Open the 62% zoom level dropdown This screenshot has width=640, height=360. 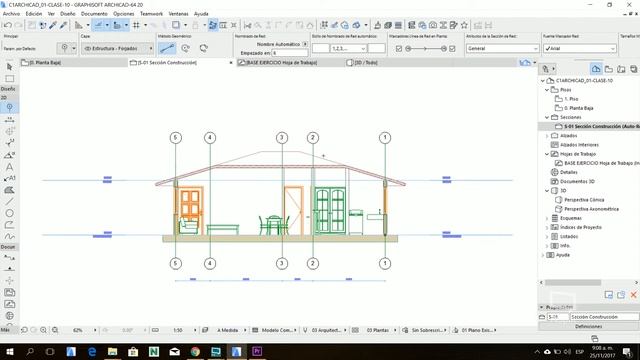95,330
